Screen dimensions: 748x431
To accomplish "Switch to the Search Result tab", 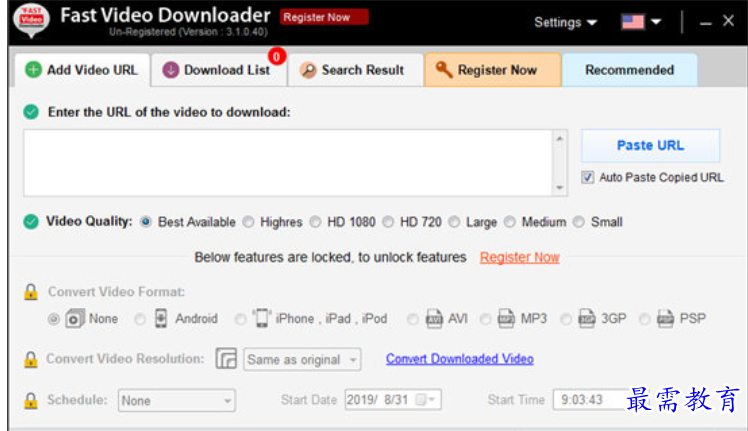I will point(355,70).
